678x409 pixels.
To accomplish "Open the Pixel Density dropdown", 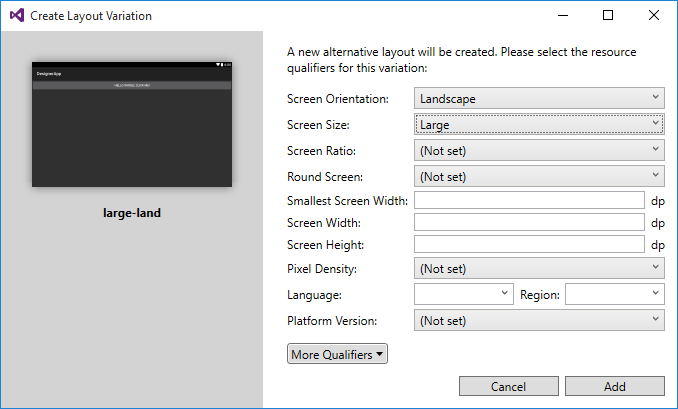I will (x=539, y=268).
